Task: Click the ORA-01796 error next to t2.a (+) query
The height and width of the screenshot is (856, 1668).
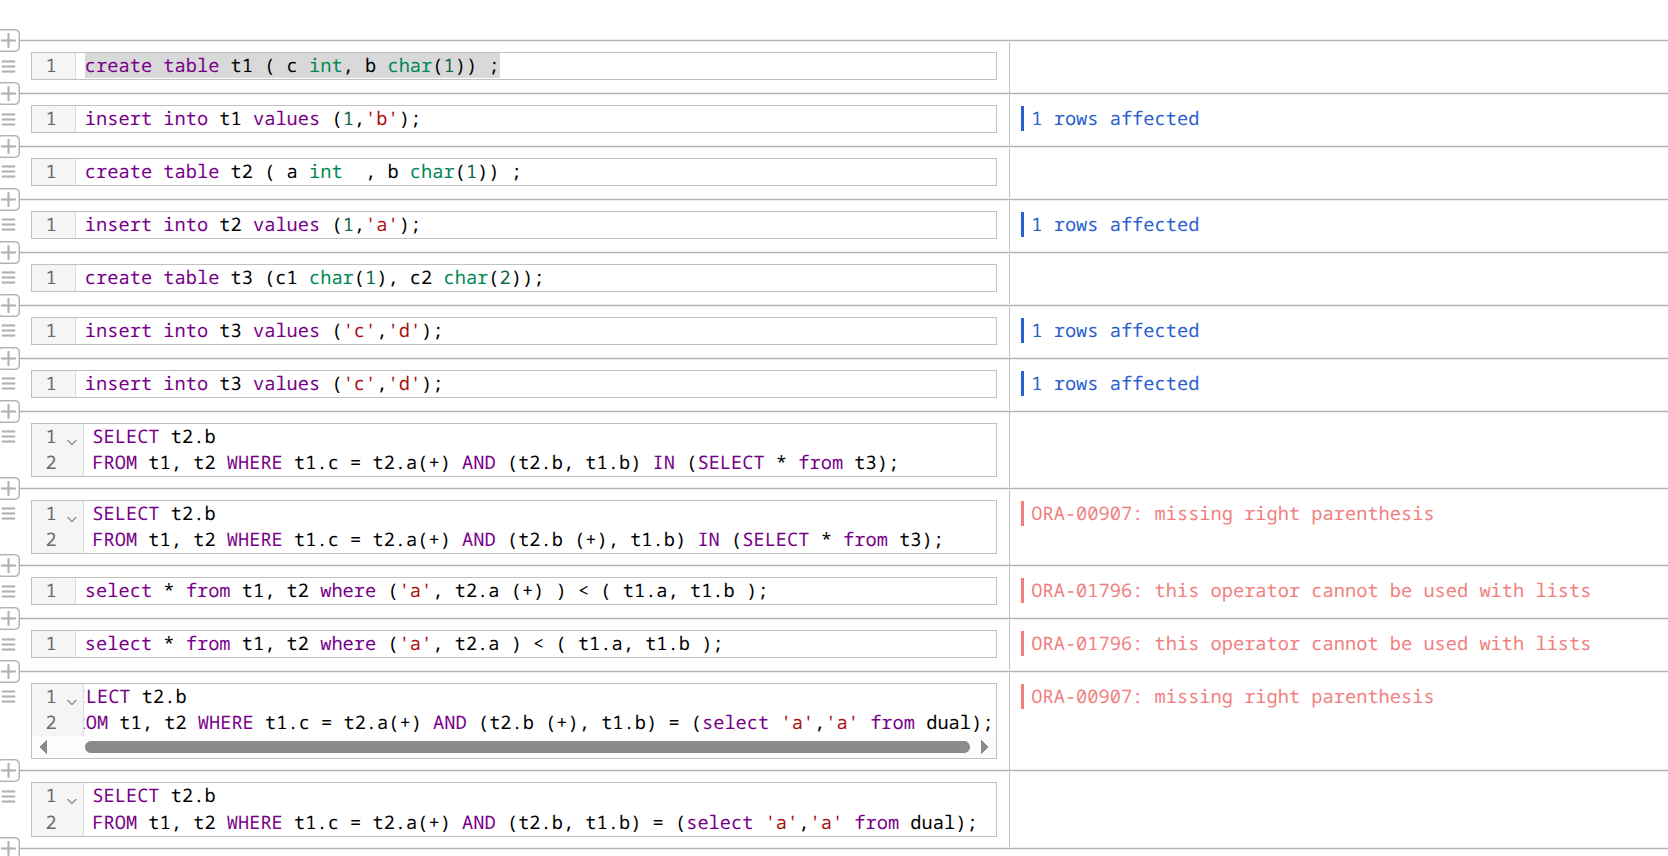Action: 1310,591
